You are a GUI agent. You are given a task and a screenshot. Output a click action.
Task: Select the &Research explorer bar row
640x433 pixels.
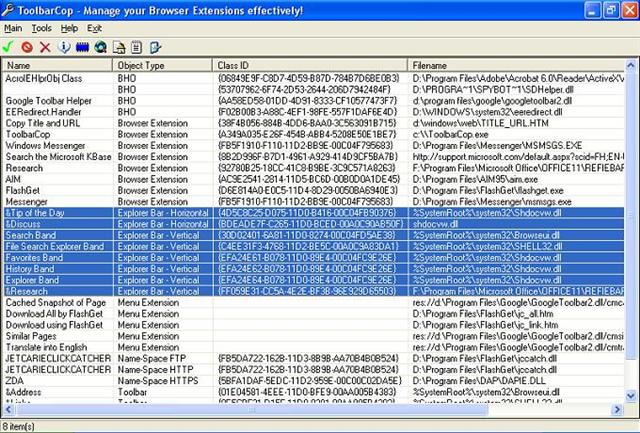pyautogui.click(x=313, y=291)
